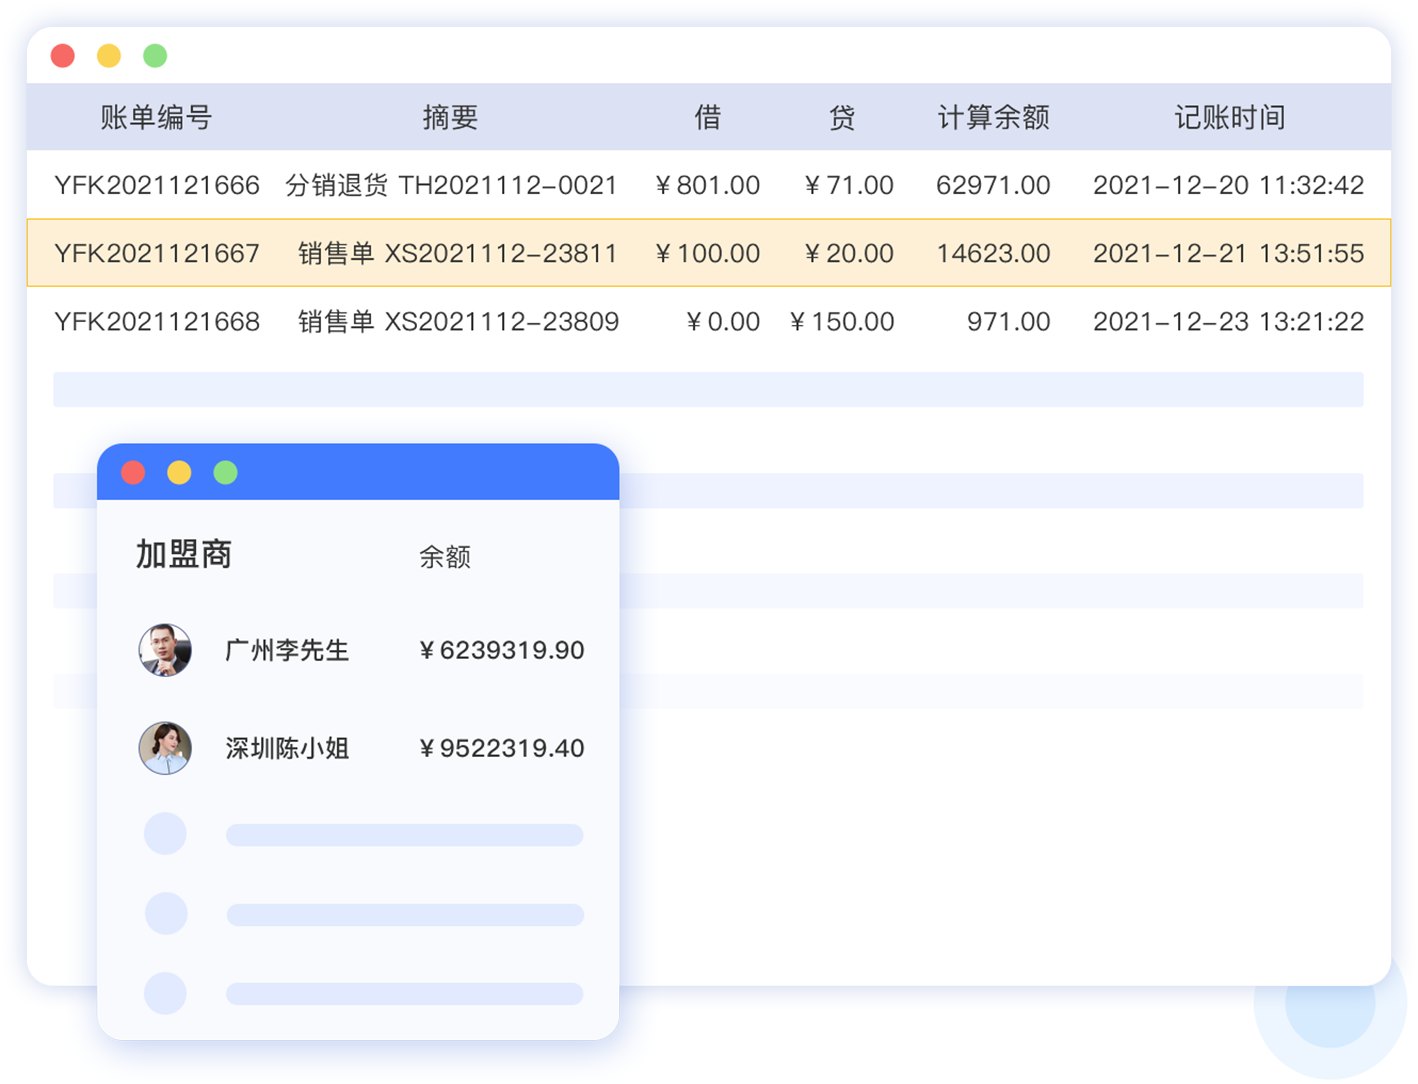1418x1084 pixels.
Task: Click the 摘要 column header
Action: click(451, 117)
